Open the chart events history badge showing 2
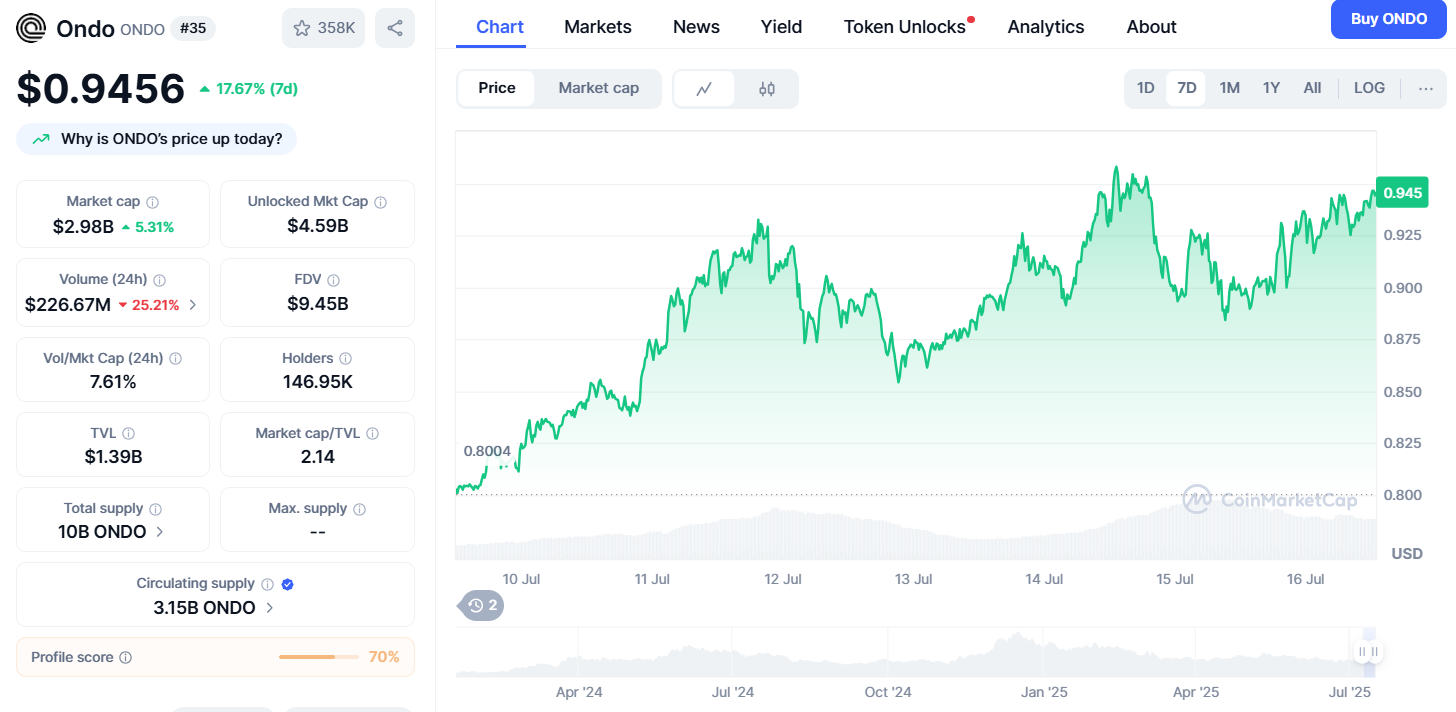 483,605
